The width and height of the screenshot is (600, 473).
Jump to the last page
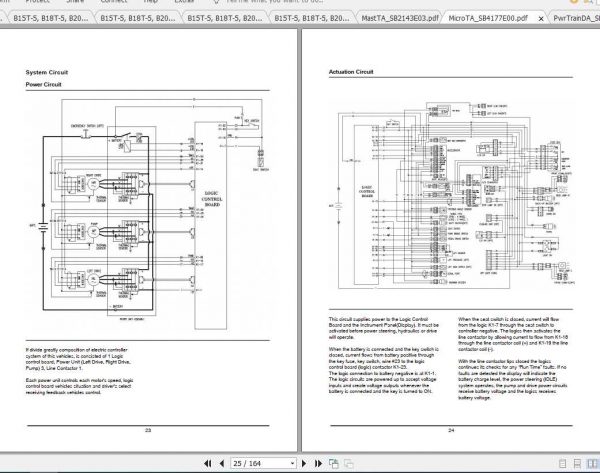(318, 463)
